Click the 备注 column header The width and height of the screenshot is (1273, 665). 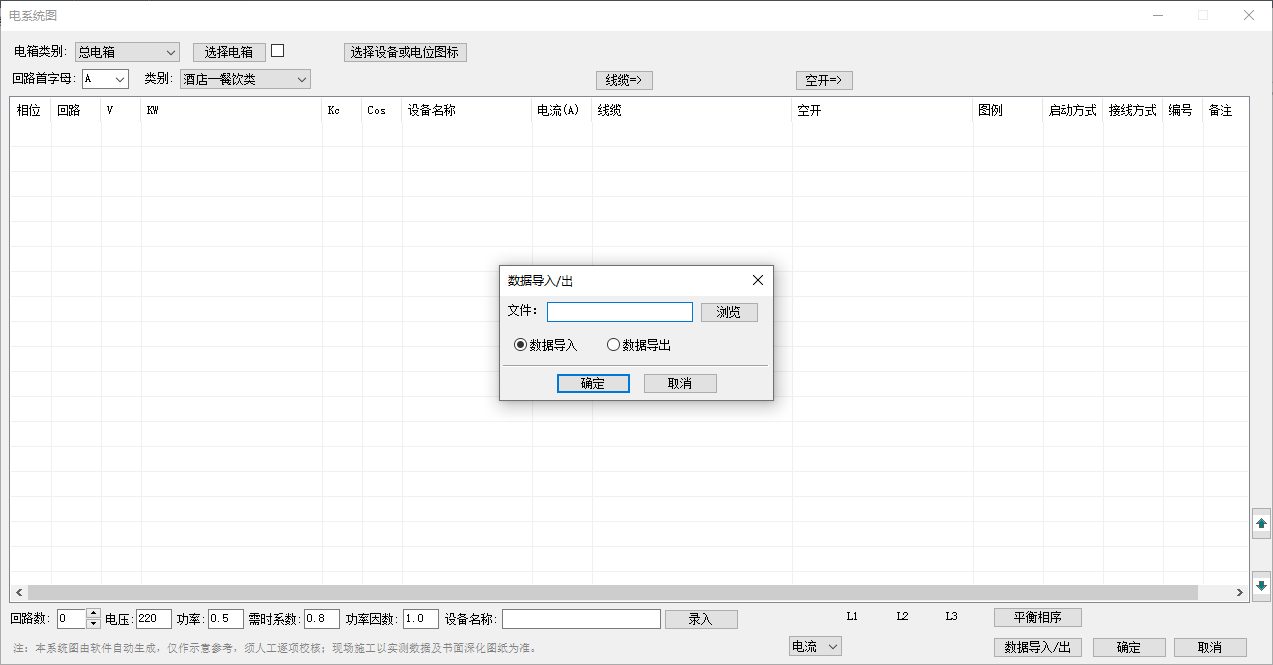(x=1226, y=111)
